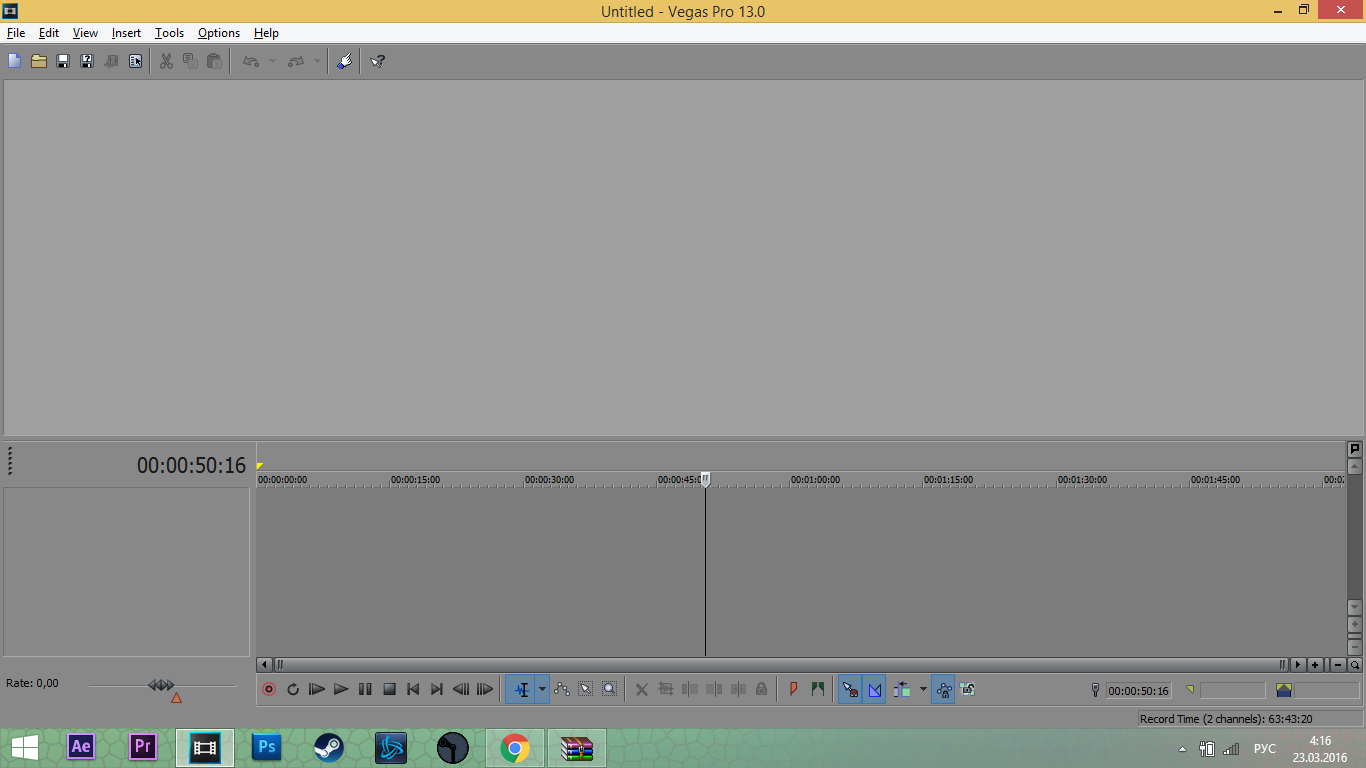Viewport: 1366px width, 768px height.
Task: Open the Tools menu
Action: click(x=169, y=33)
